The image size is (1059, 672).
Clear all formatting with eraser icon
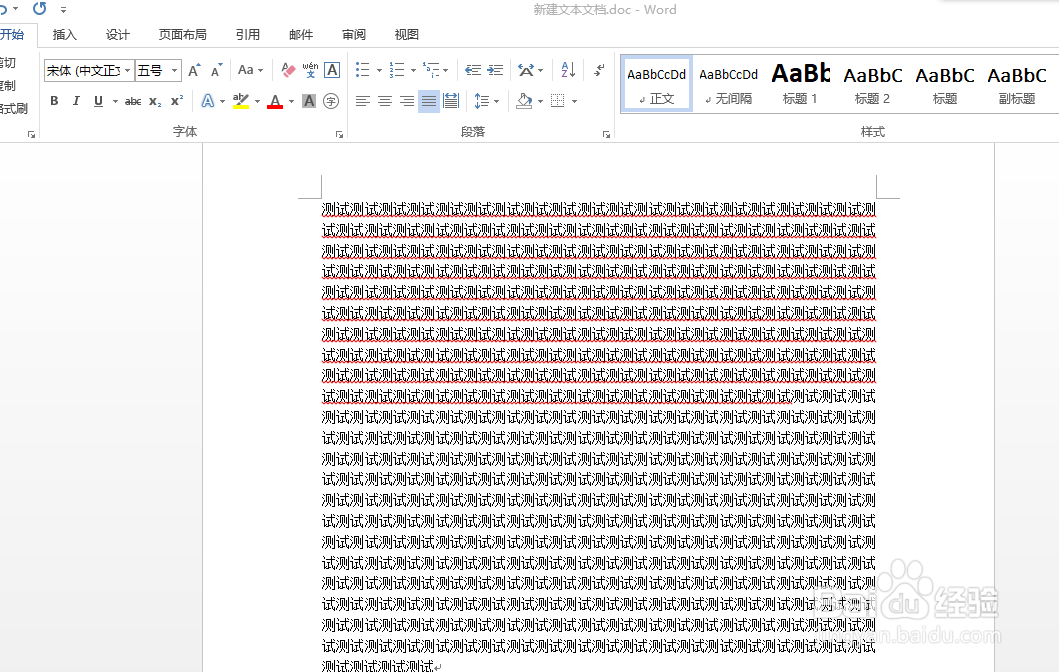tap(288, 70)
